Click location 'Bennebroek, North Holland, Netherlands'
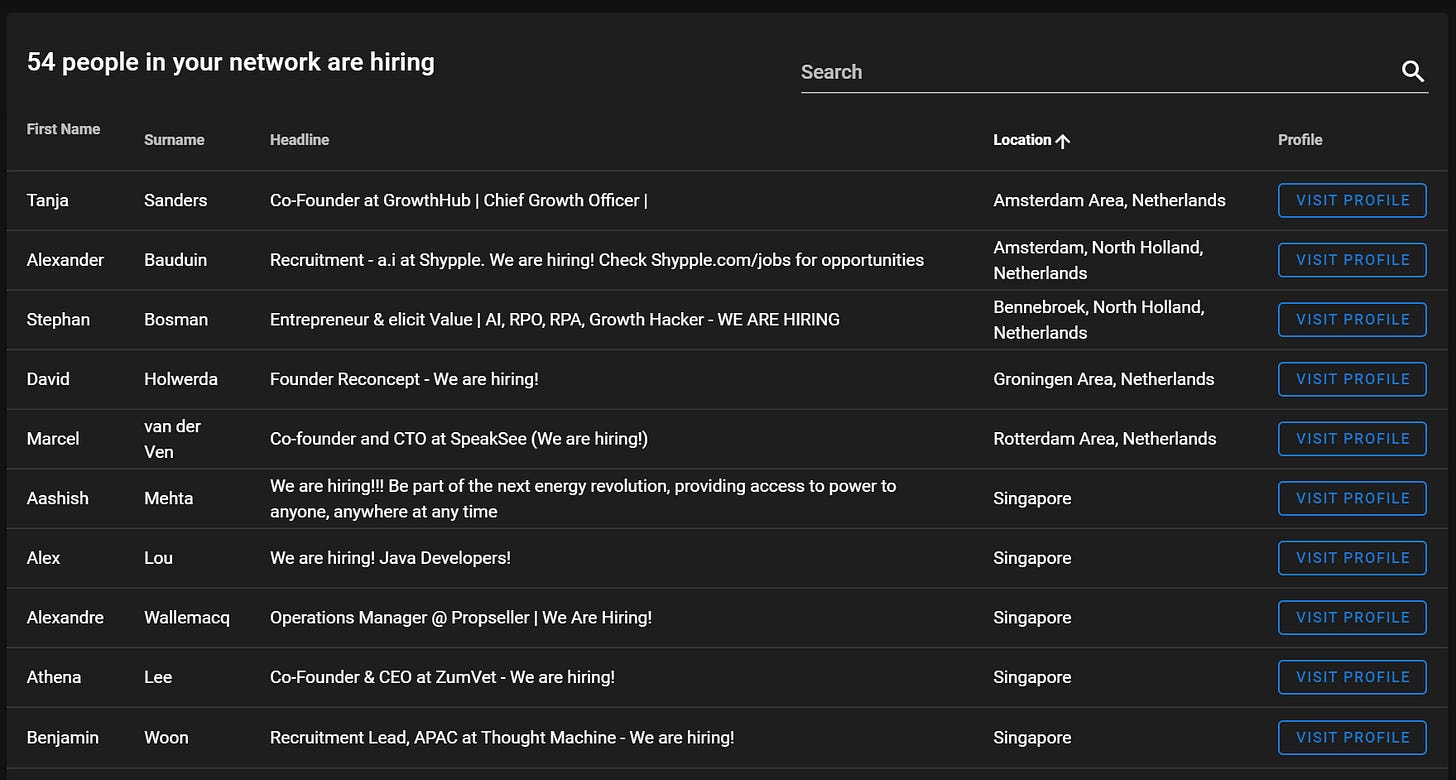1456x780 pixels. click(x=1098, y=320)
